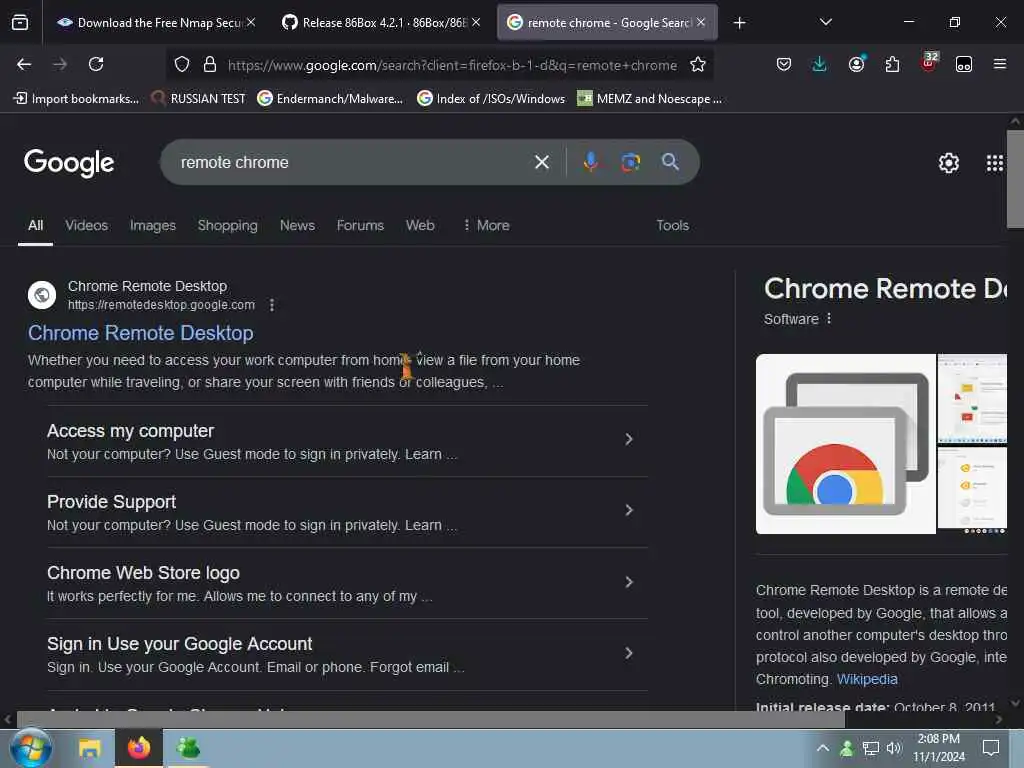Open the volume control in system tray

894,748
